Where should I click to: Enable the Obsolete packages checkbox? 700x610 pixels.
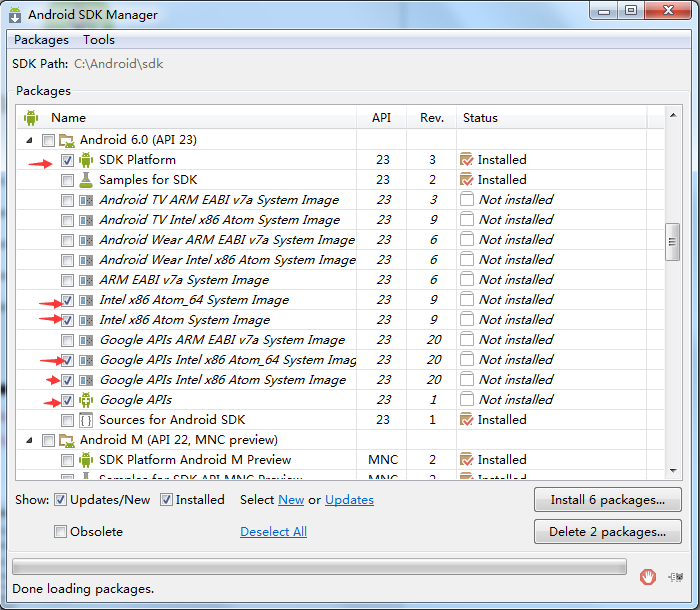pos(60,531)
